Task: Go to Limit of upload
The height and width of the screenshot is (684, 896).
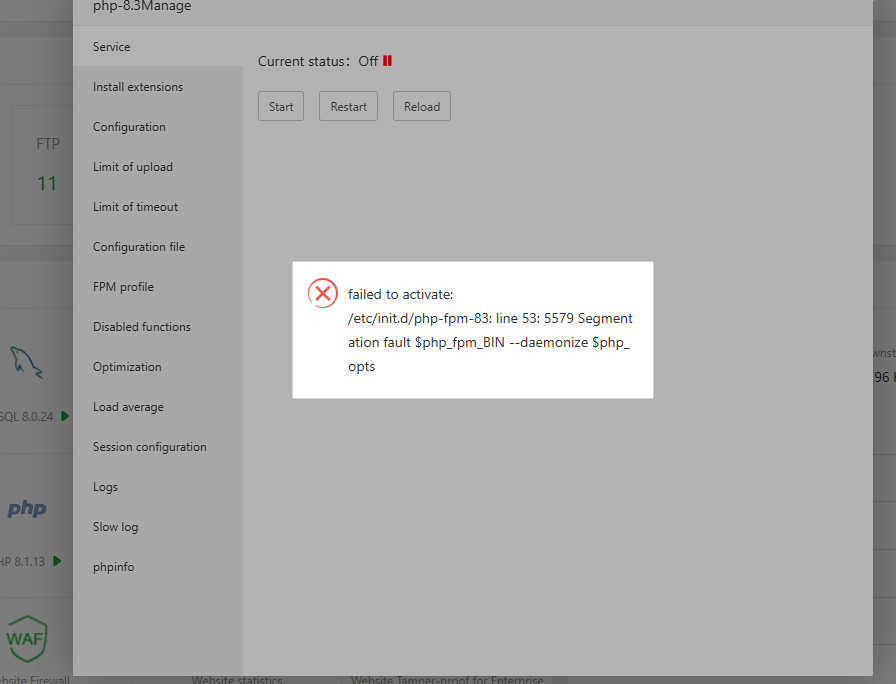Action: [x=158, y=167]
